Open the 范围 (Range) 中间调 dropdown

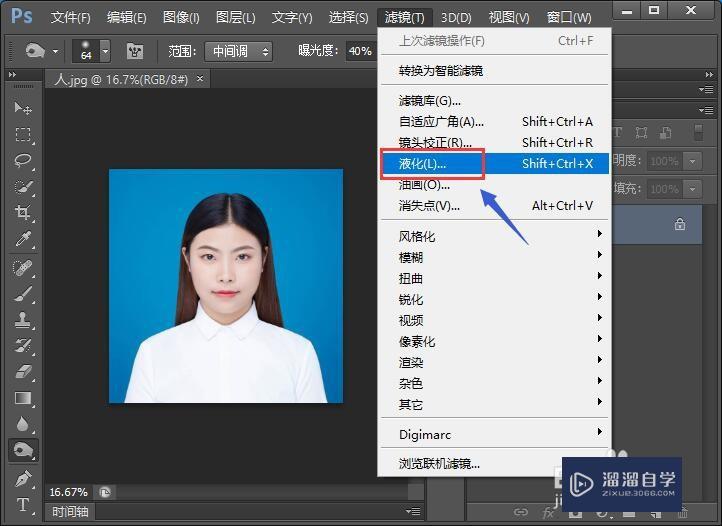[239, 51]
